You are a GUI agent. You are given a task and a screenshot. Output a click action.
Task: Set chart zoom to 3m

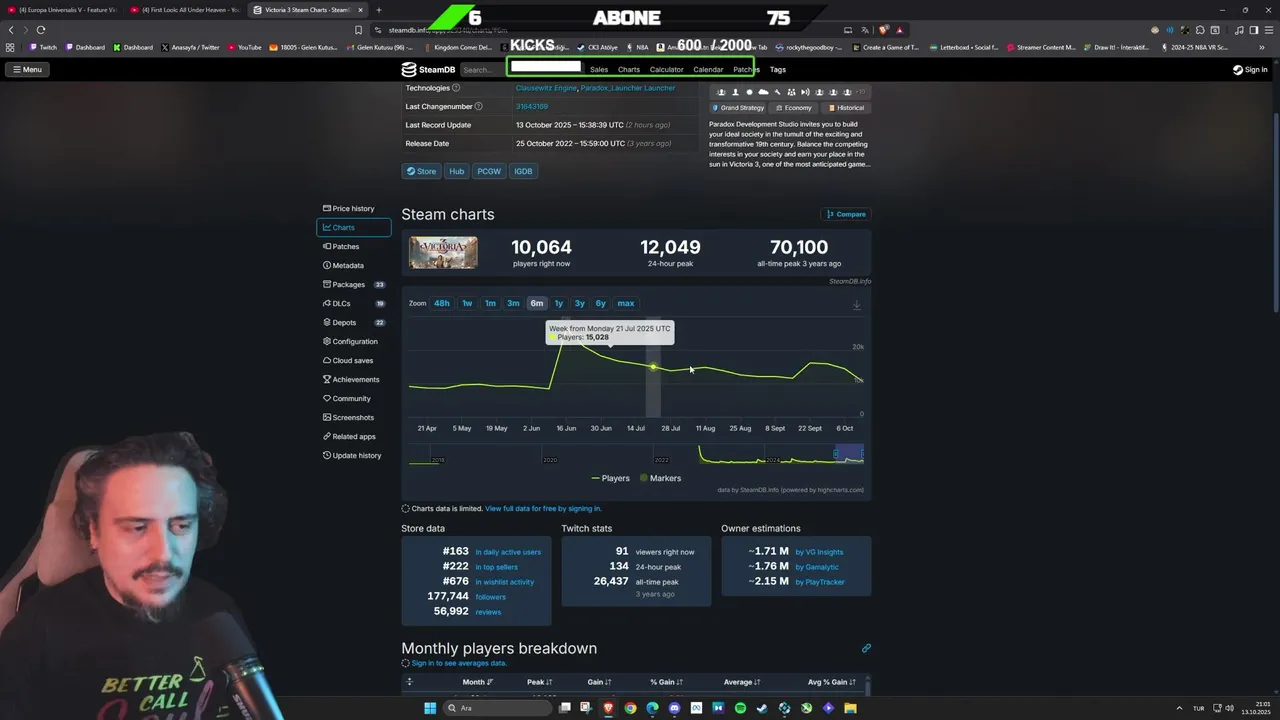tap(513, 303)
